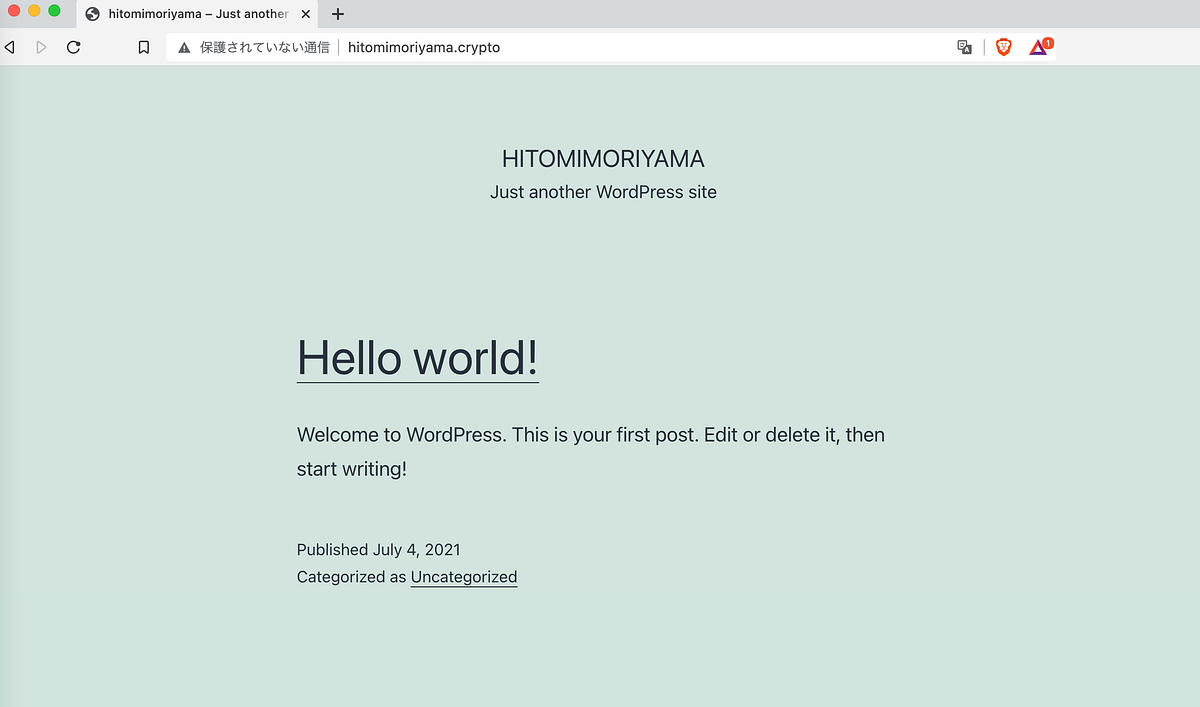This screenshot has height=707, width=1200.
Task: Open Brave Shields lion icon
Action: [x=1004, y=47]
